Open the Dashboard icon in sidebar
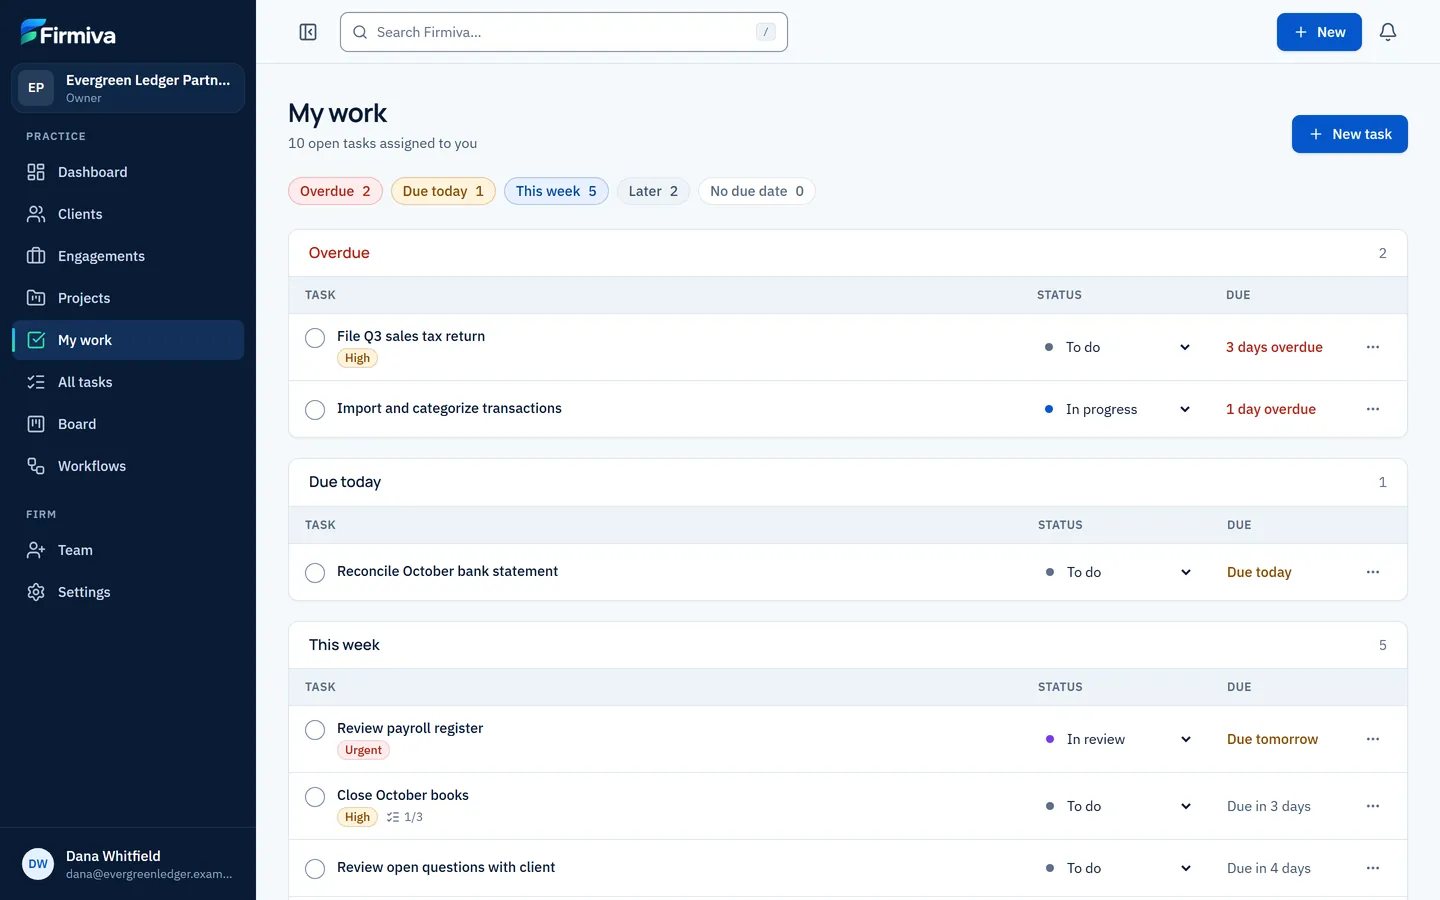Image resolution: width=1440 pixels, height=900 pixels. click(36, 172)
